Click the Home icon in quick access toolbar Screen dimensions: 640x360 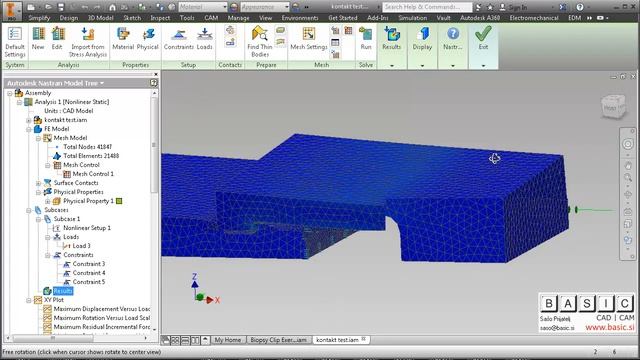pos(112,7)
